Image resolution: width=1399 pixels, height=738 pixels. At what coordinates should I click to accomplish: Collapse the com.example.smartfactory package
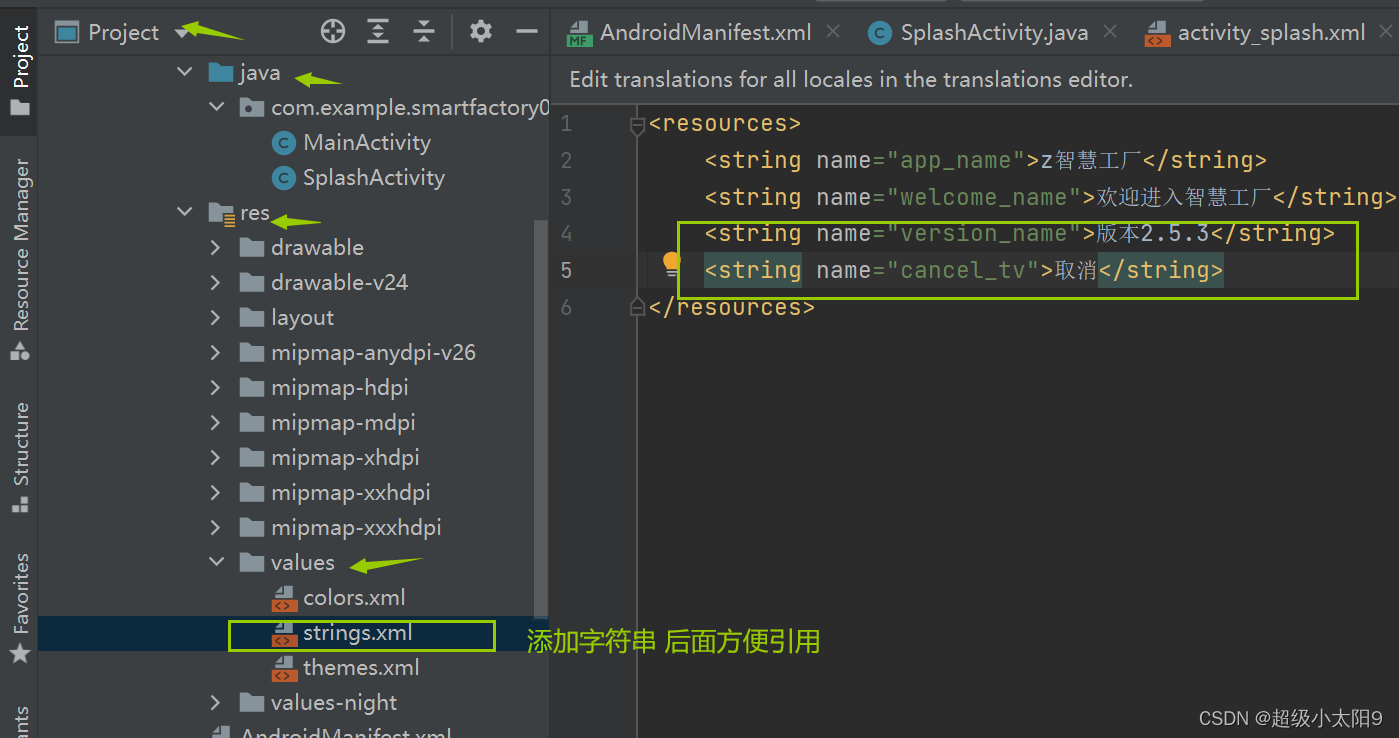[217, 108]
